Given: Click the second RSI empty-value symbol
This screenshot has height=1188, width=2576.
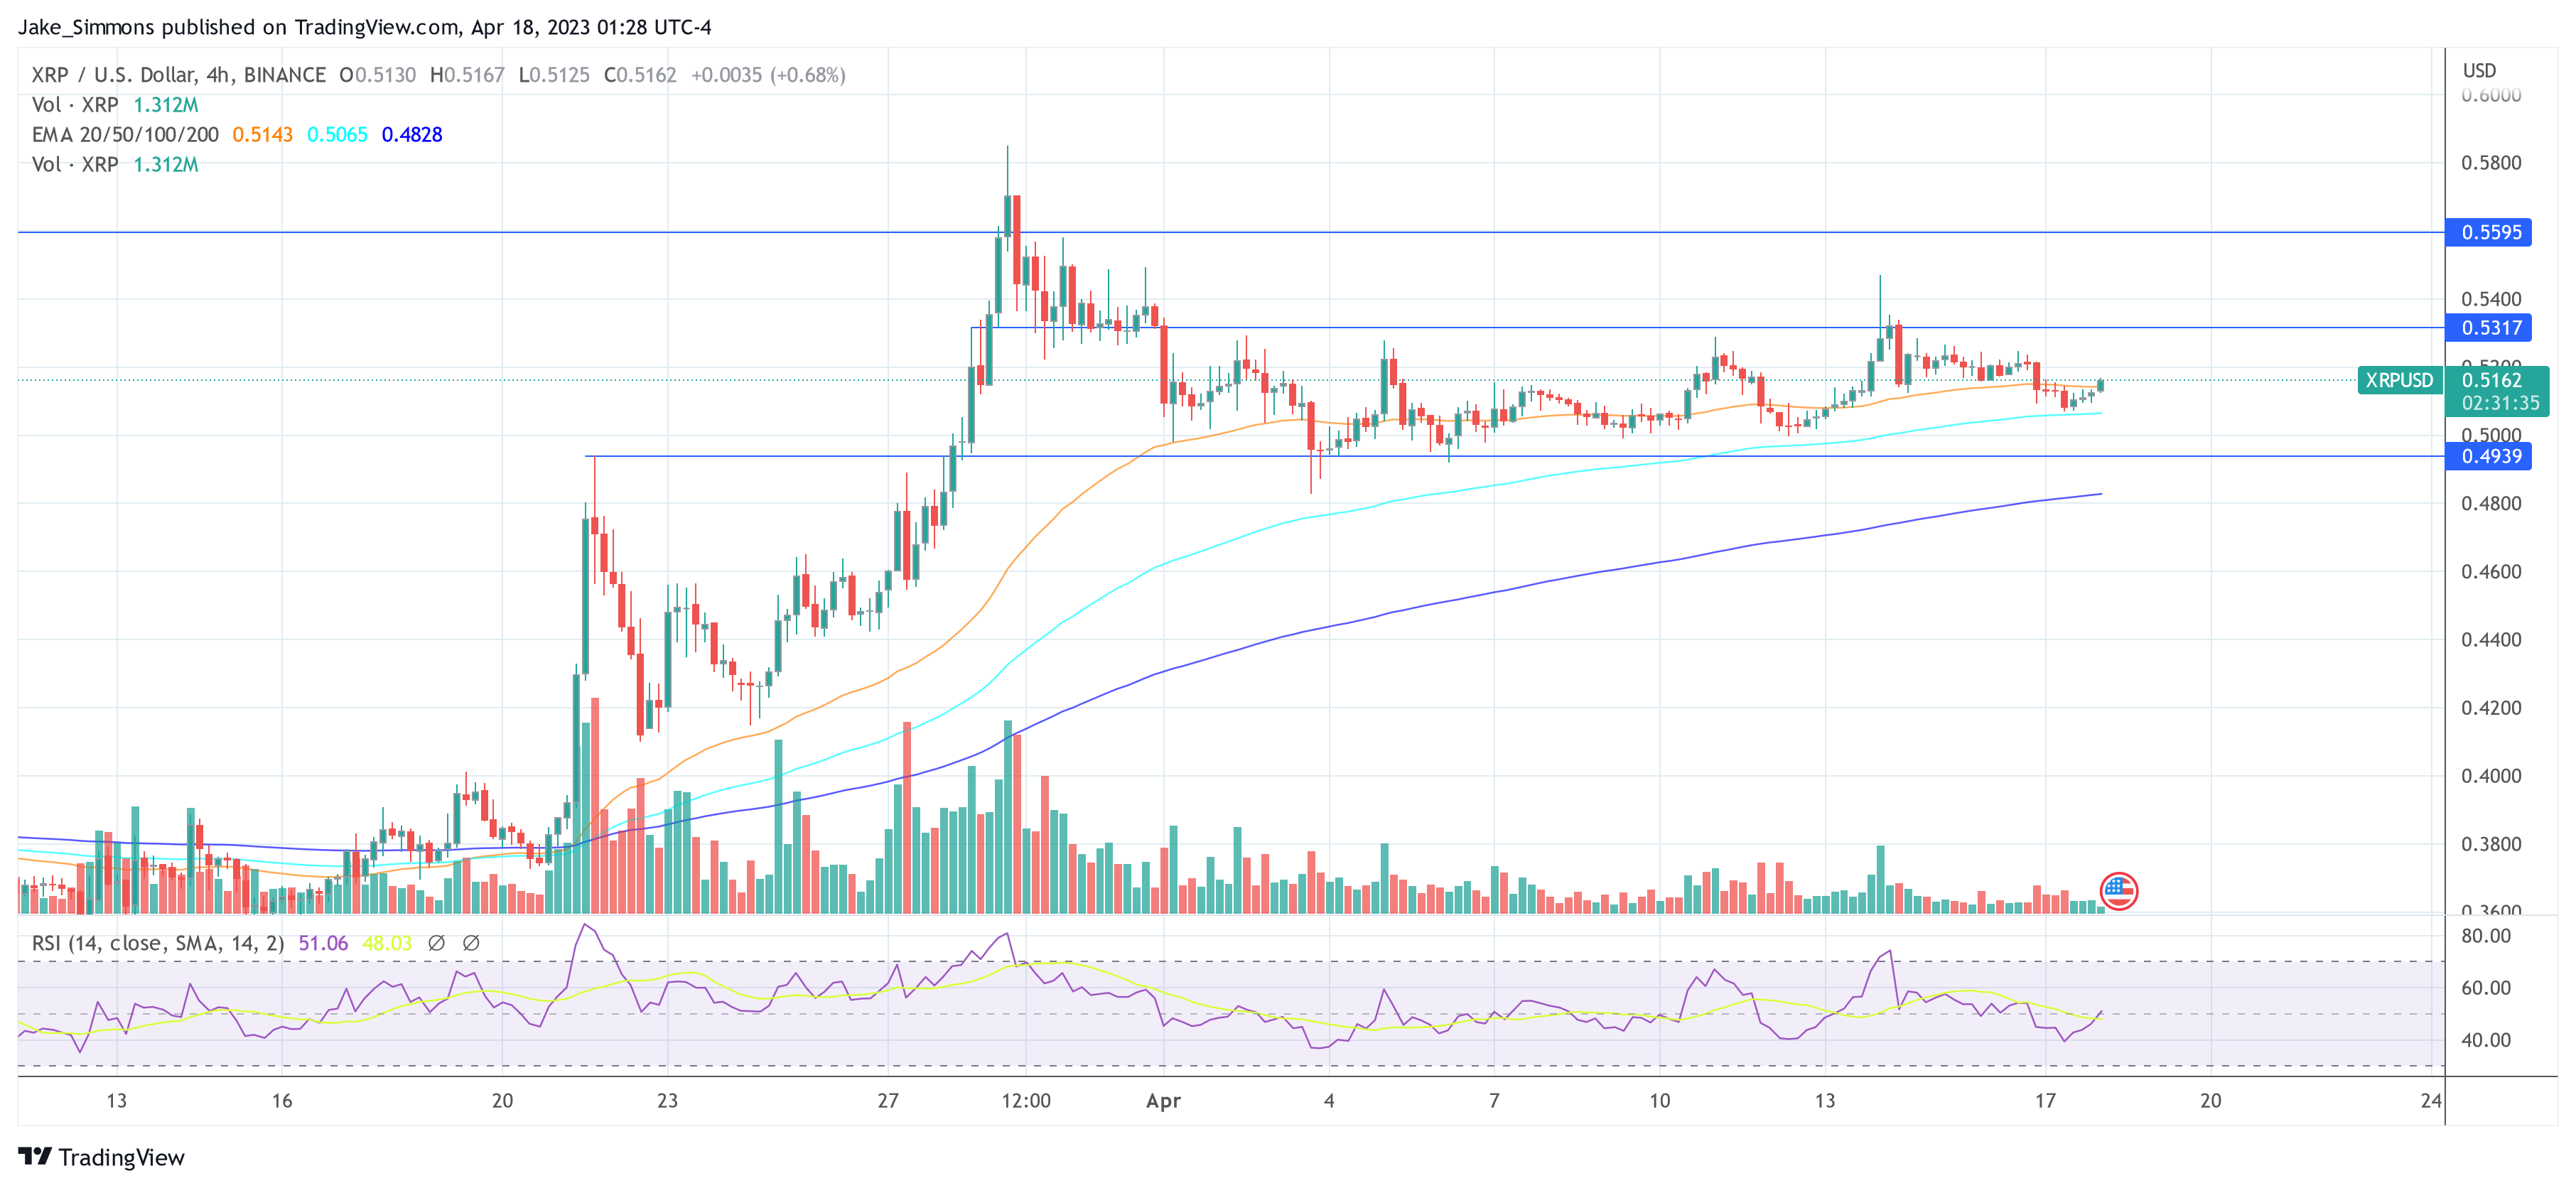Looking at the screenshot, I should (471, 943).
